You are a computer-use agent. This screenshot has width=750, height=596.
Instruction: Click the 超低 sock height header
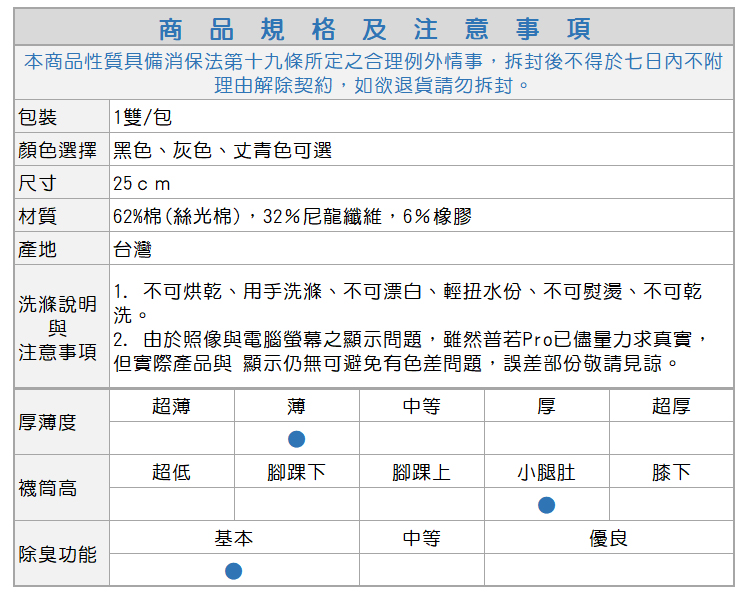click(x=171, y=472)
